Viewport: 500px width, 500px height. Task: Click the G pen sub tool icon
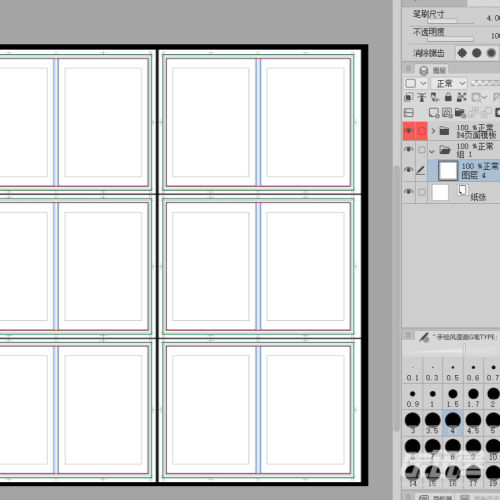424,337
